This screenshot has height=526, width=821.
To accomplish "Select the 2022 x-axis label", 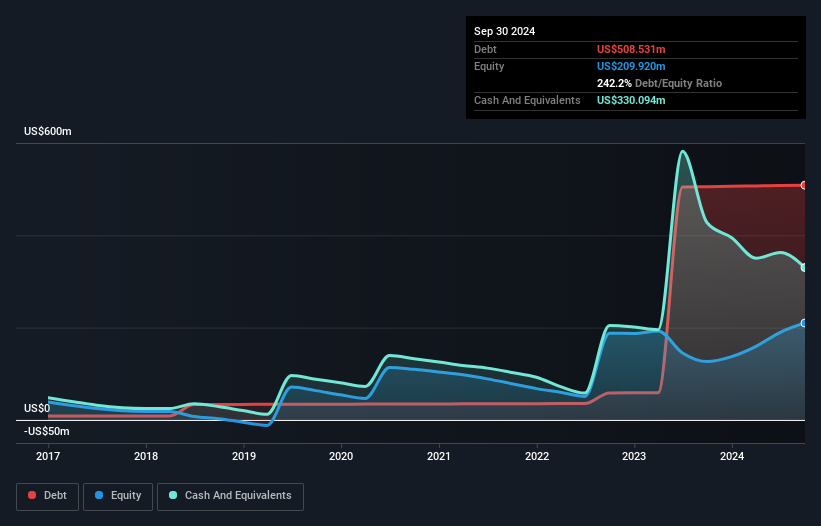I will [x=537, y=456].
